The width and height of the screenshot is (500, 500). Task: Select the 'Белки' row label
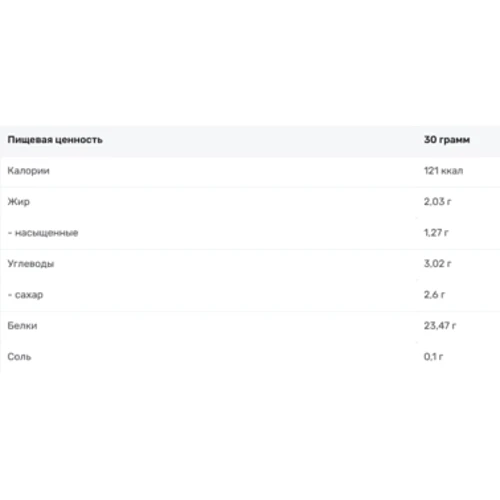tap(22, 326)
